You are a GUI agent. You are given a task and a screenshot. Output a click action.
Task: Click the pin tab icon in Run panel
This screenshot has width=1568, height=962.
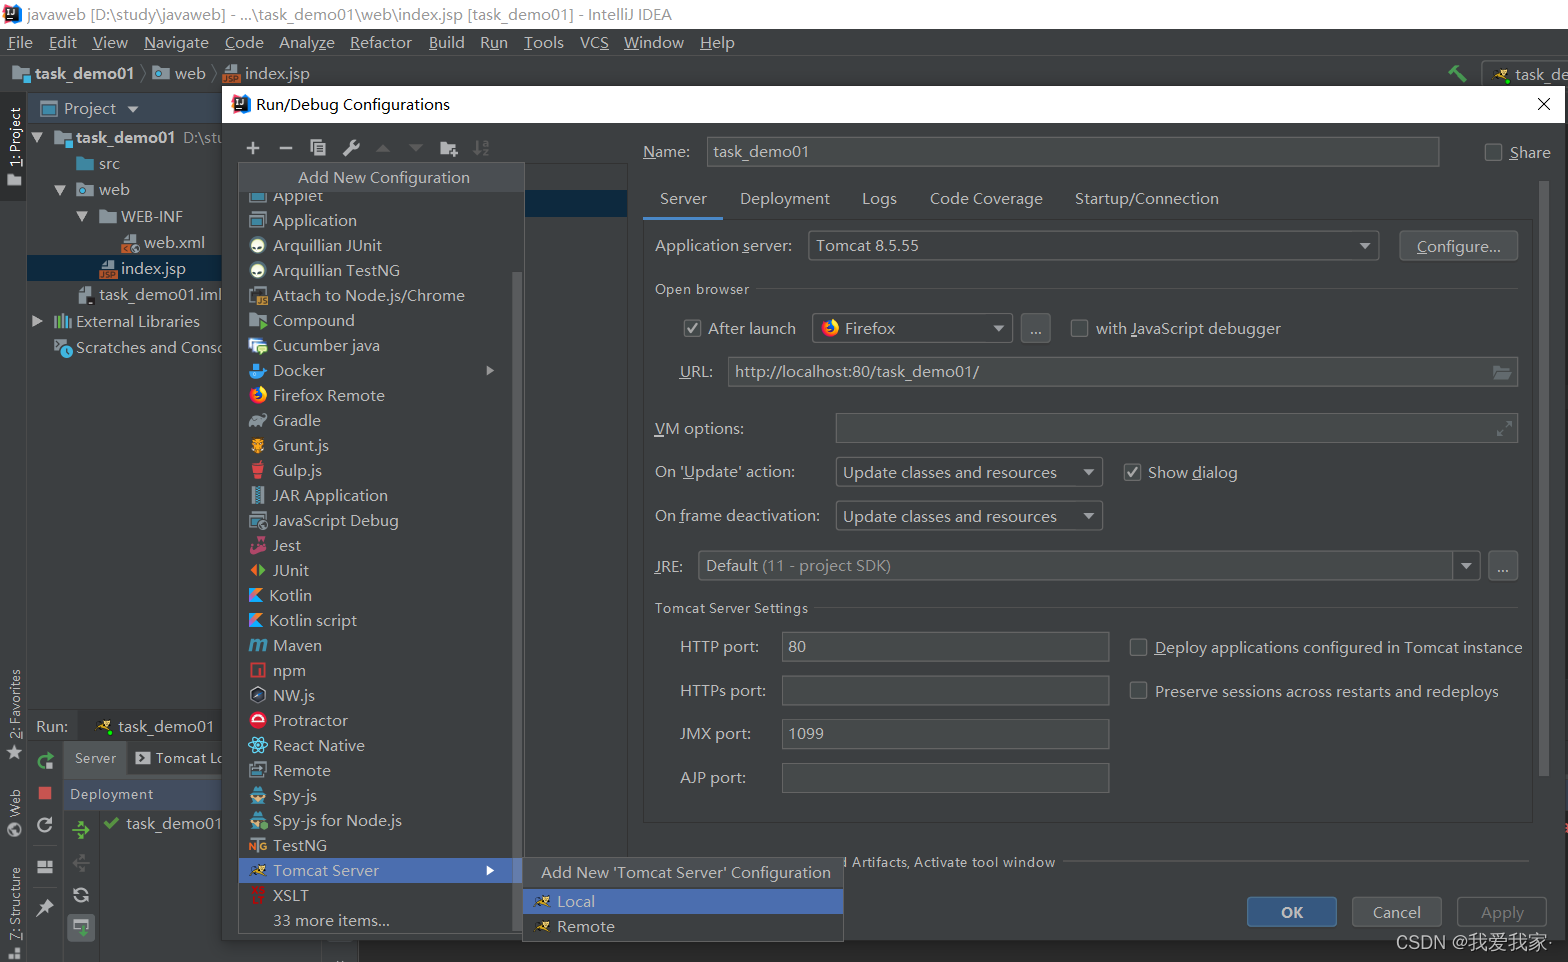[45, 907]
